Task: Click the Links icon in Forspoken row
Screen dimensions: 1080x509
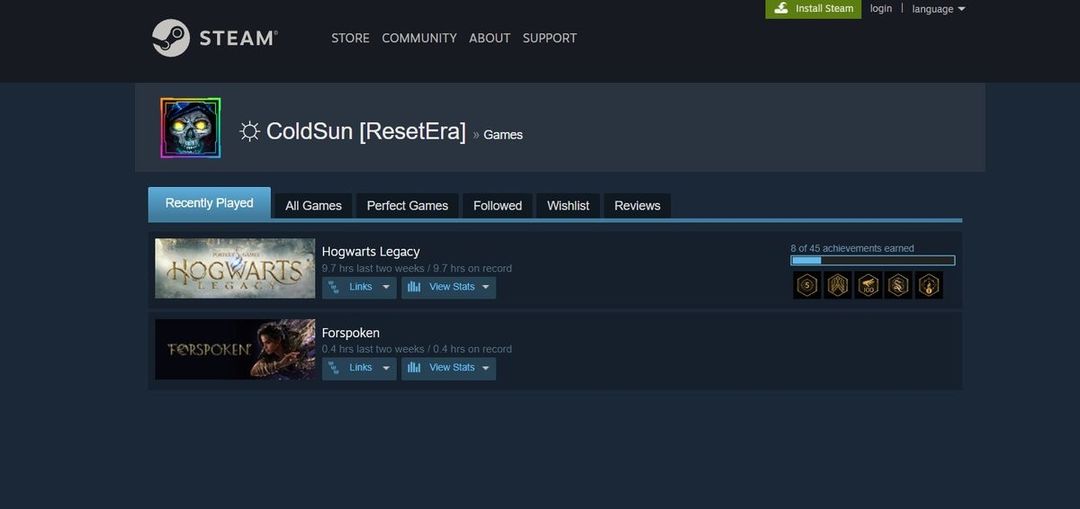Action: pos(333,368)
